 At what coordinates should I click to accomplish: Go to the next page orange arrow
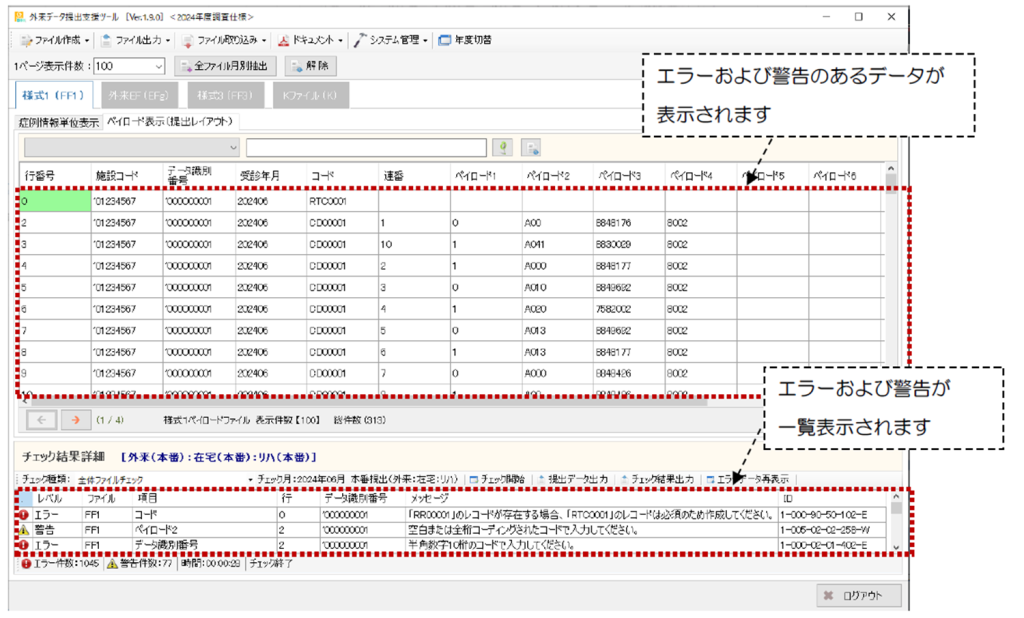[x=76, y=420]
